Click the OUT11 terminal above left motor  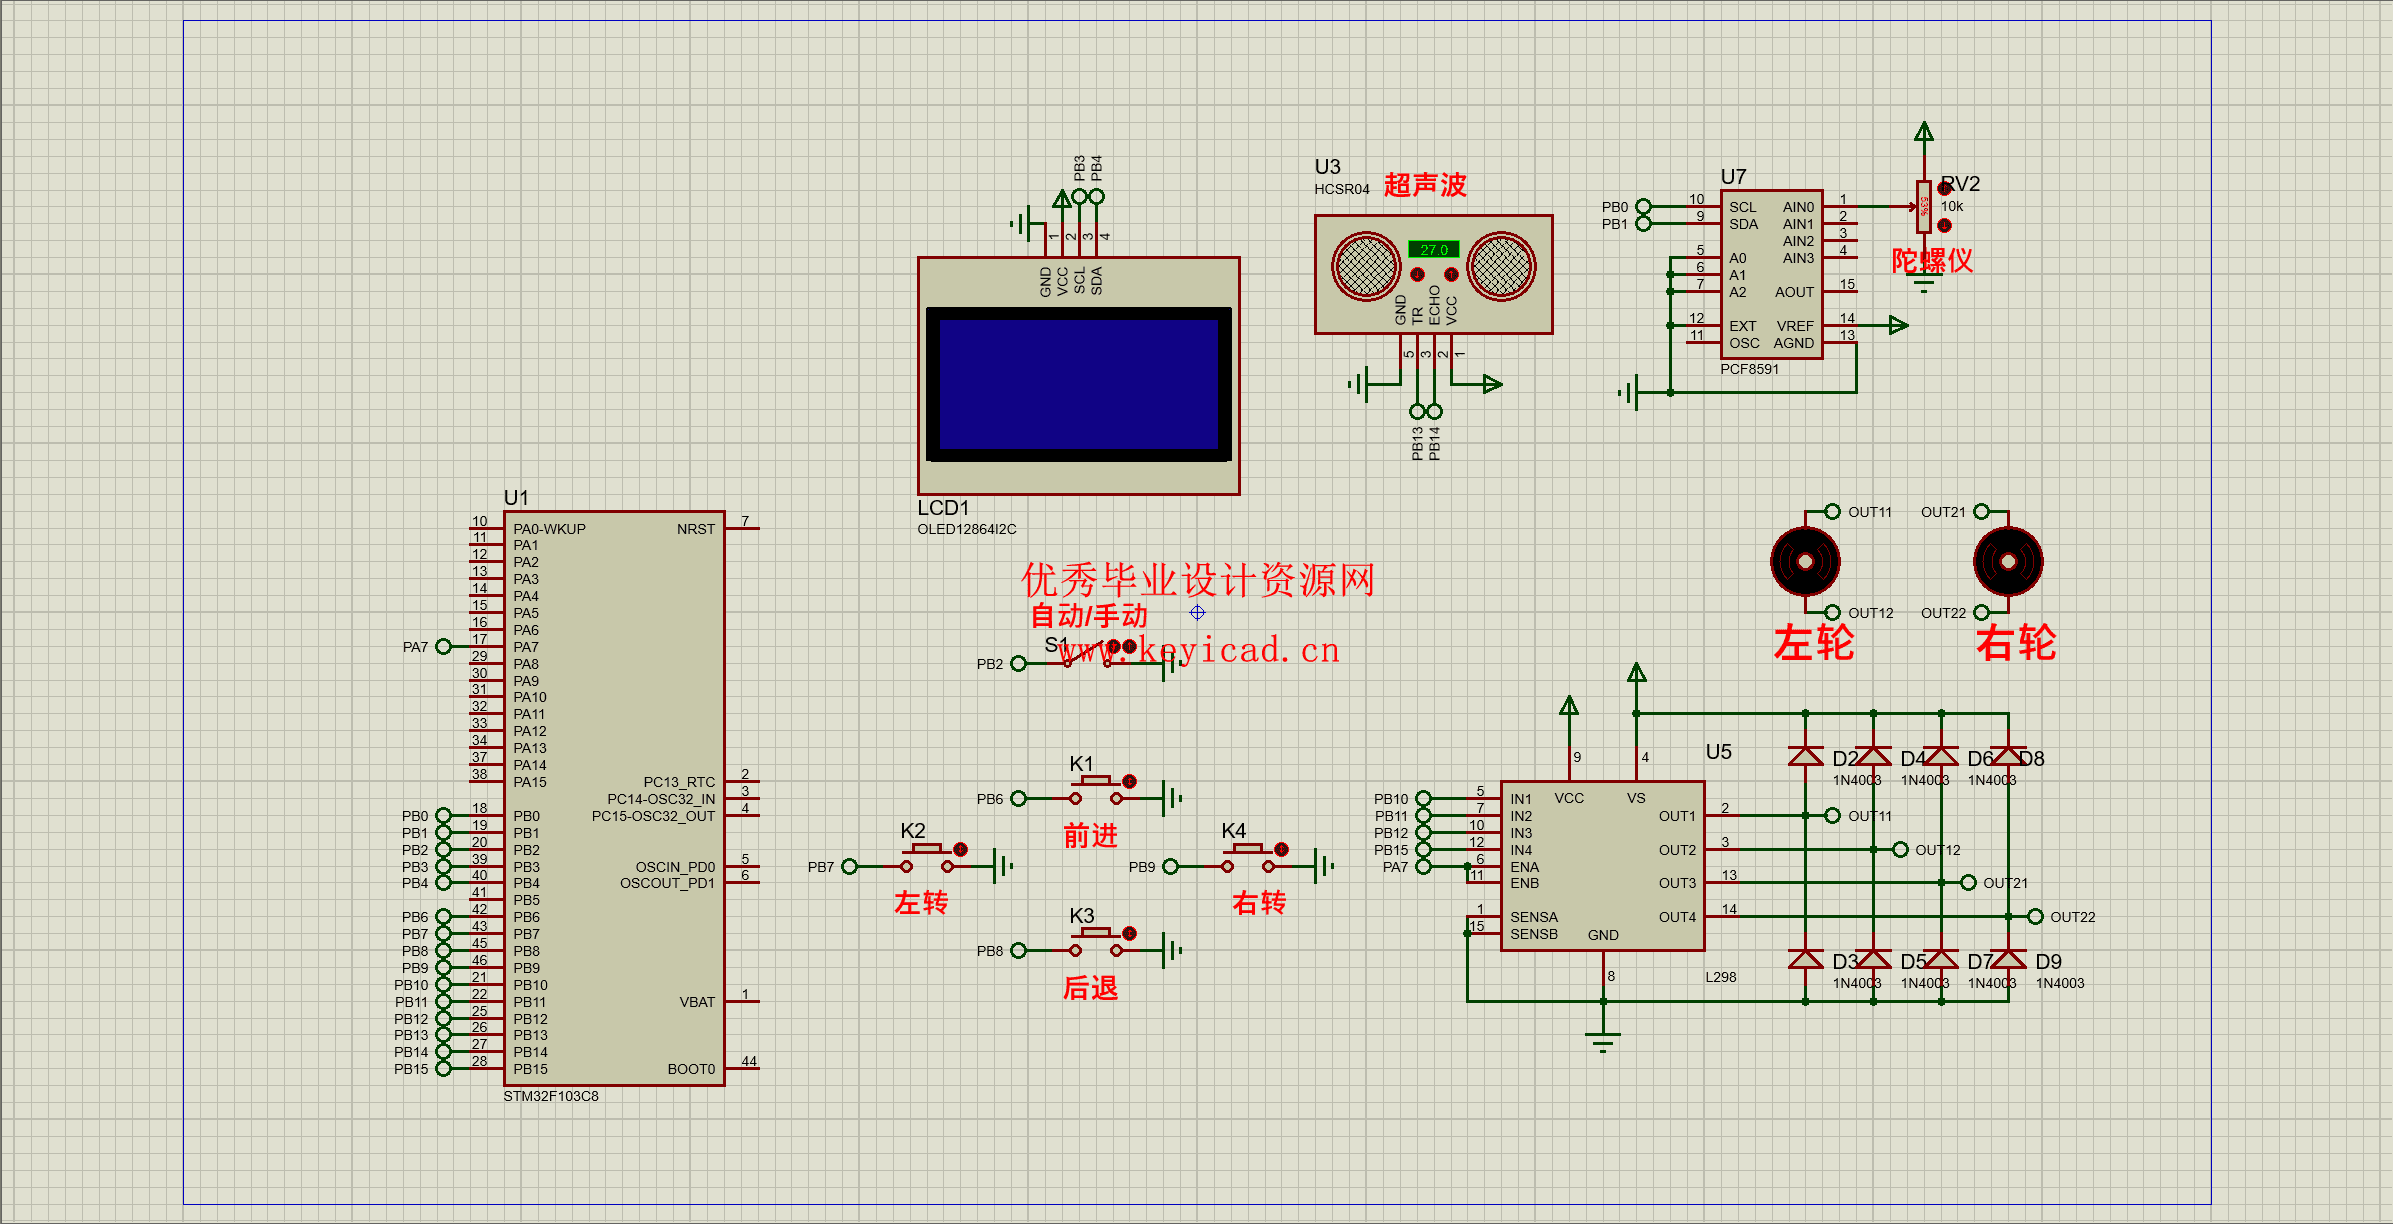1832,511
